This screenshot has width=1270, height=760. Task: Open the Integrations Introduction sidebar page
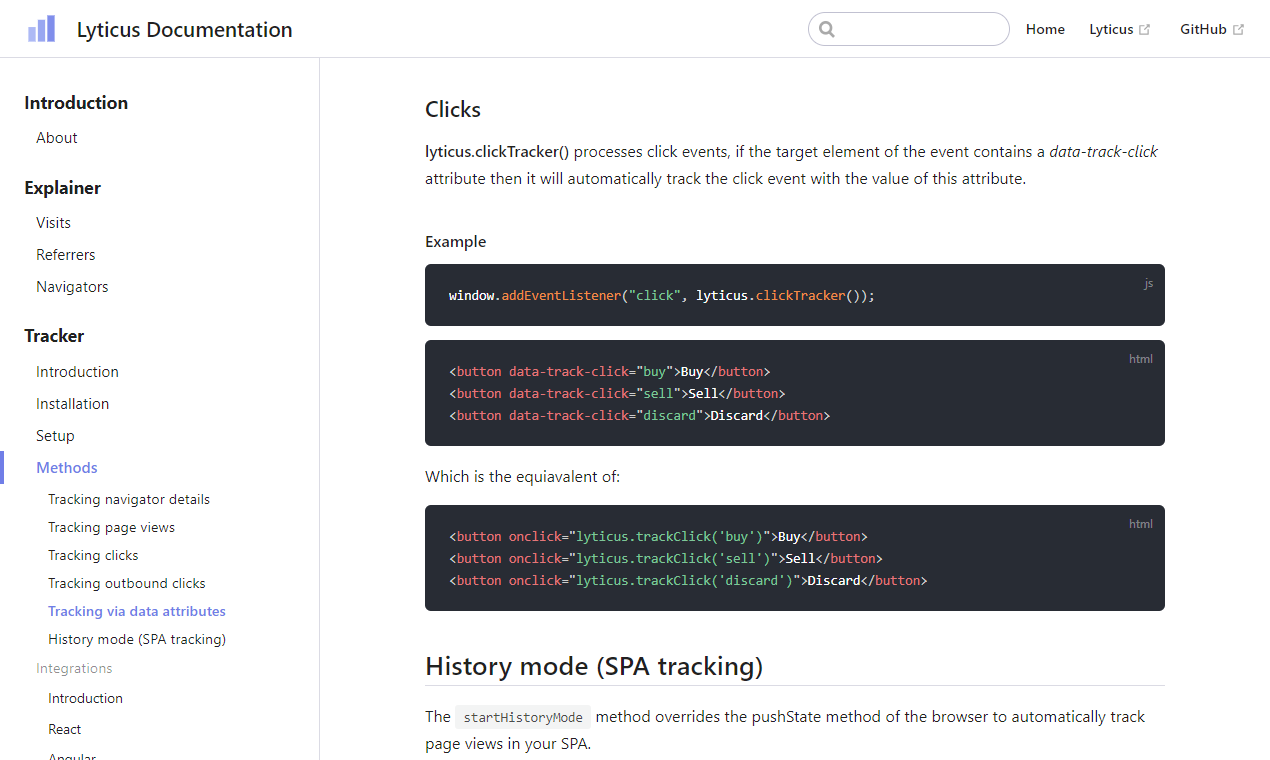pyautogui.click(x=85, y=698)
